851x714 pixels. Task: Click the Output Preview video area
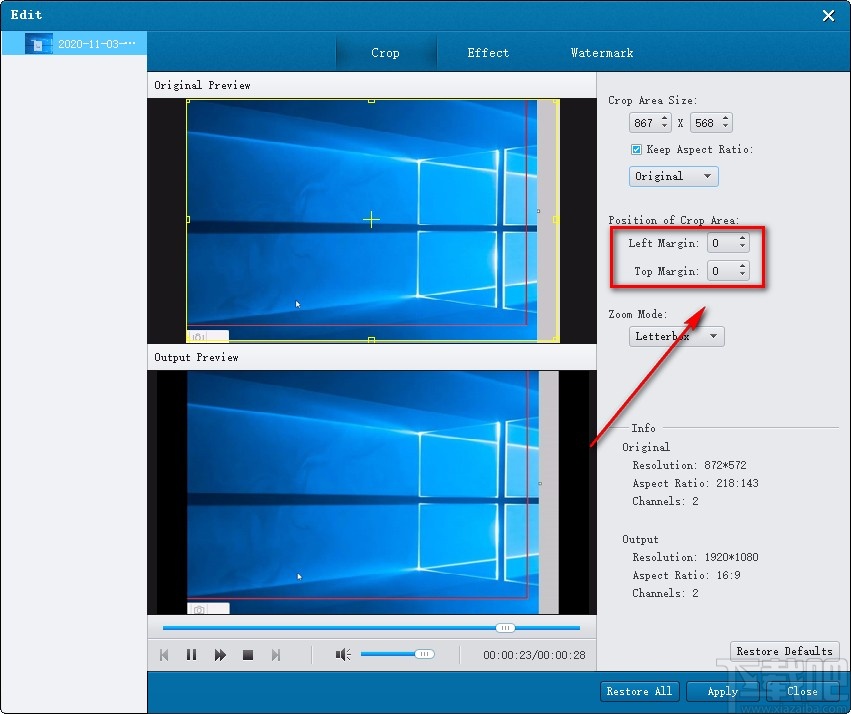point(372,492)
